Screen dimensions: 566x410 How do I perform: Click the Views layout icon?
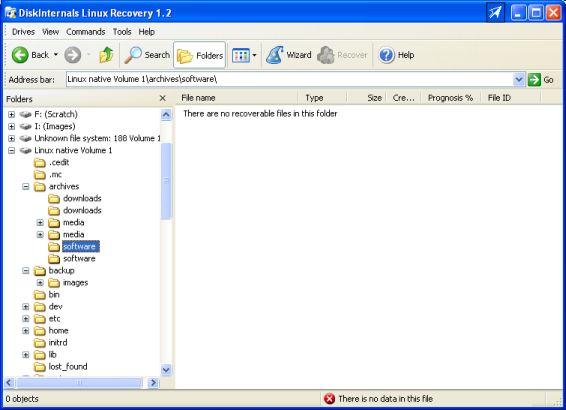[241, 55]
